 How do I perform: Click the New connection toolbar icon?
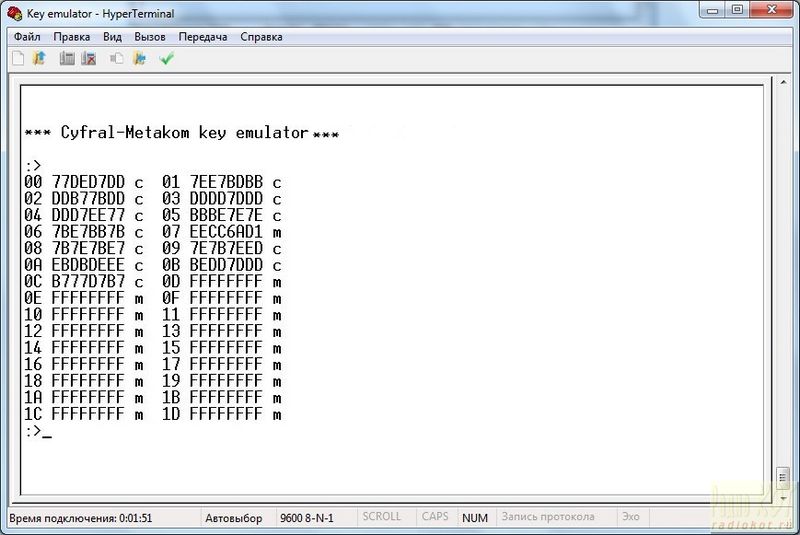pos(18,59)
